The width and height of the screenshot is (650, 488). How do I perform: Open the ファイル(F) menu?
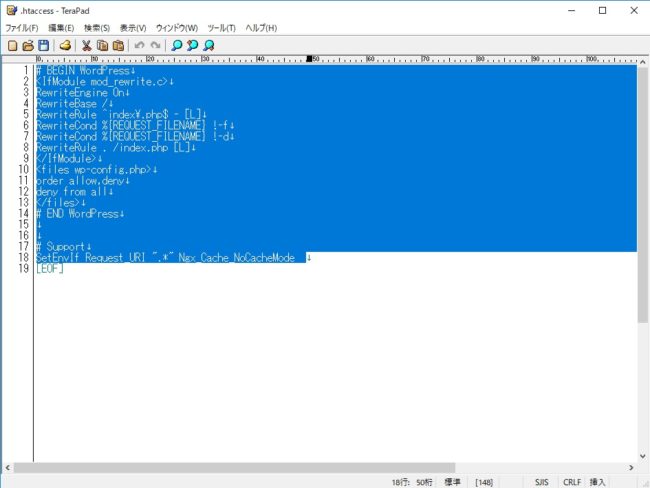[22, 28]
